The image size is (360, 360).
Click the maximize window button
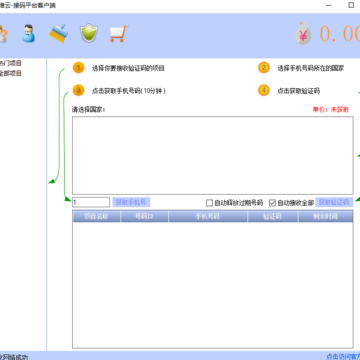[x=351, y=5]
